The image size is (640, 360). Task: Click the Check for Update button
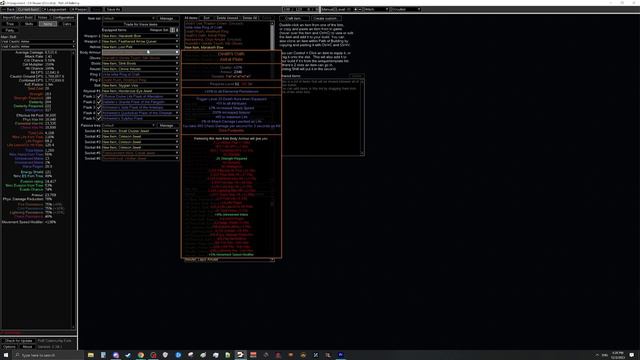(18, 340)
